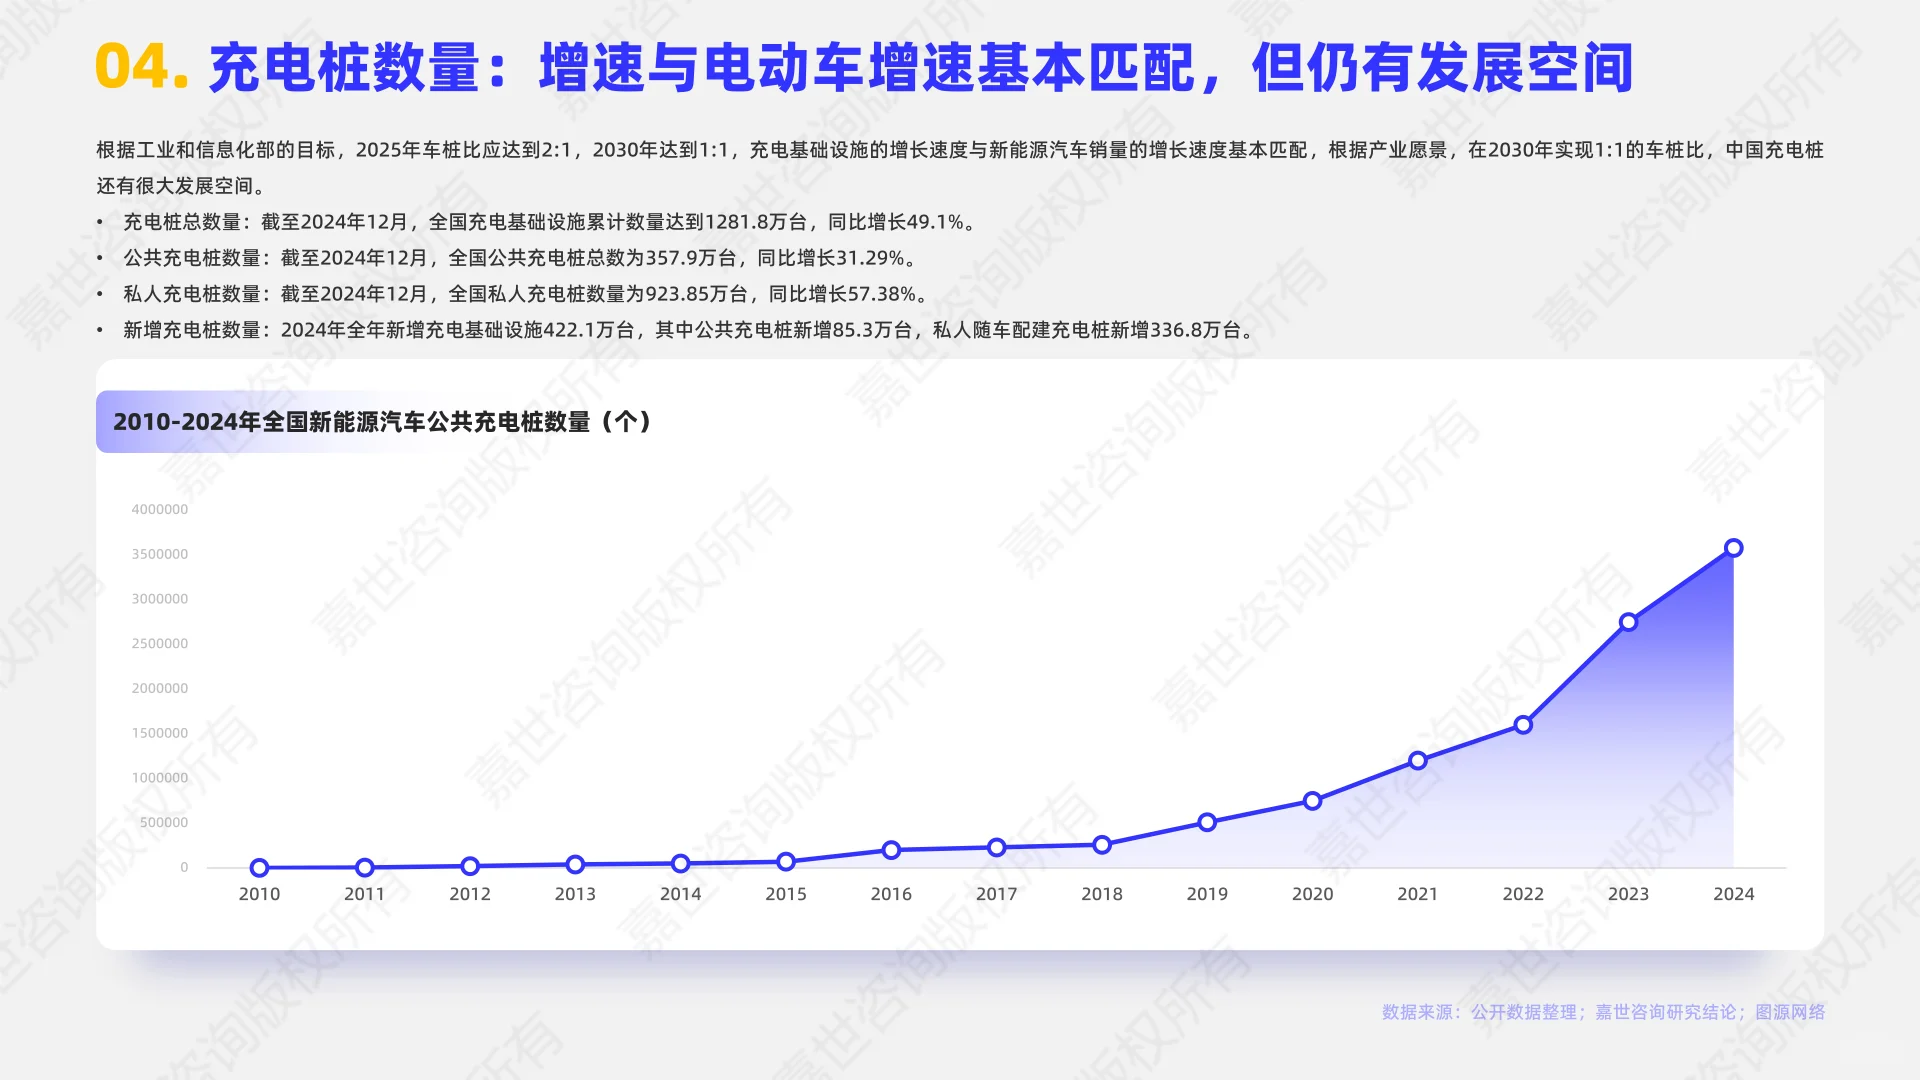Select the 2020 data point circle
This screenshot has height=1080, width=1920.
(x=1312, y=800)
